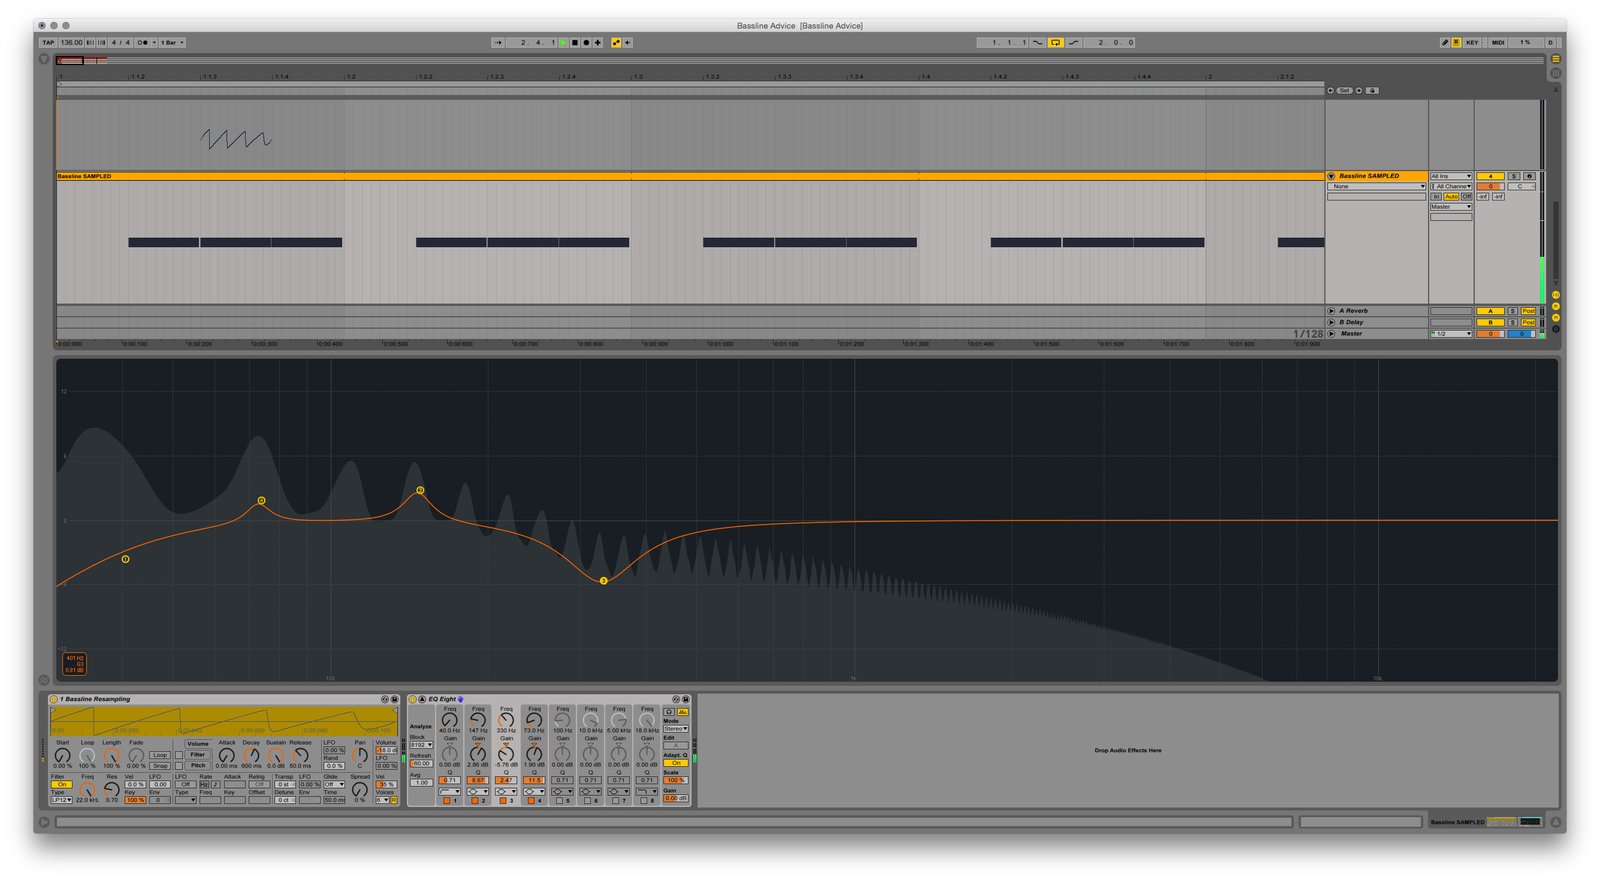
Task: Toggle the Automation Arm button
Action: [x=616, y=42]
